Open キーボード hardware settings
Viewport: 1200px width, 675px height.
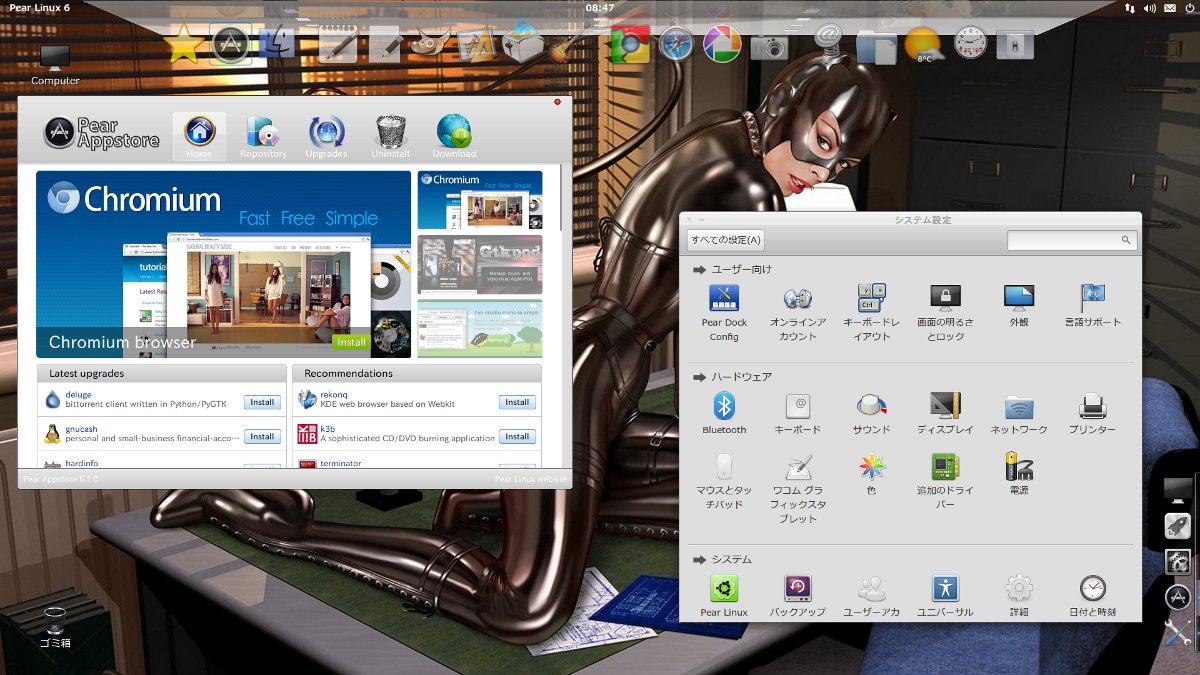click(798, 413)
